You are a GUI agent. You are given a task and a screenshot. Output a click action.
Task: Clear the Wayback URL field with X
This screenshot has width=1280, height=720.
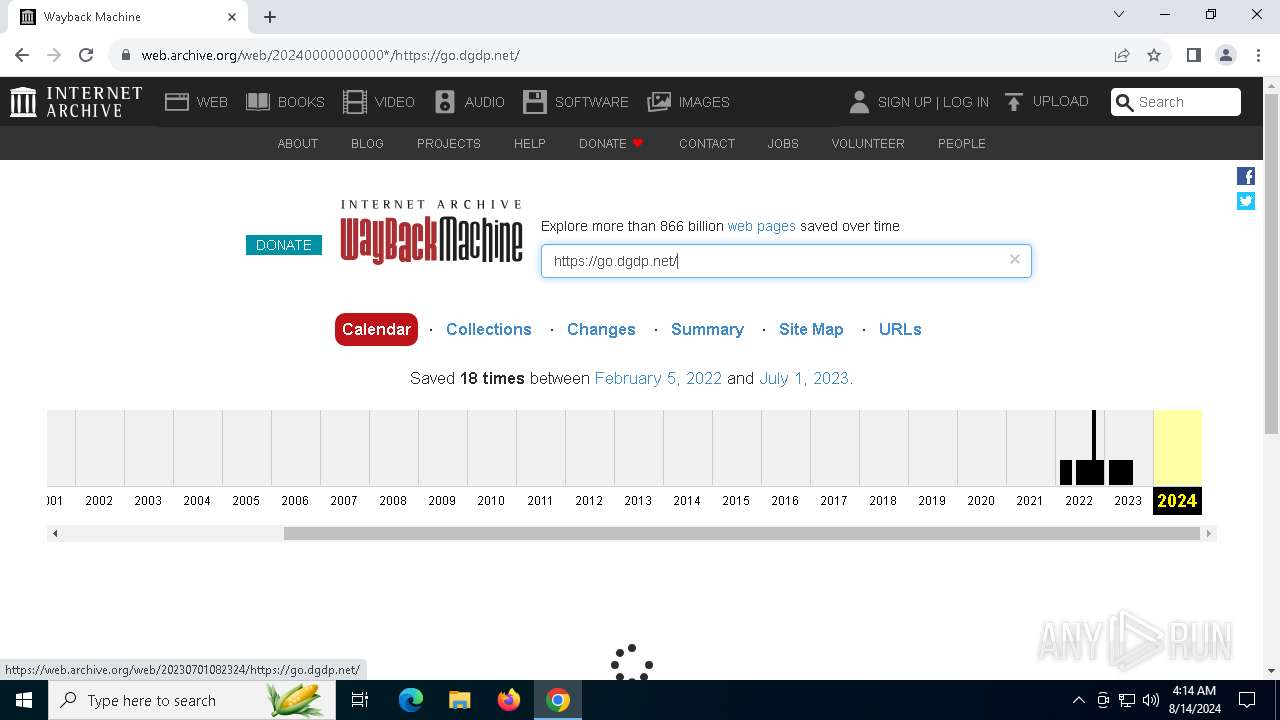(x=1015, y=259)
